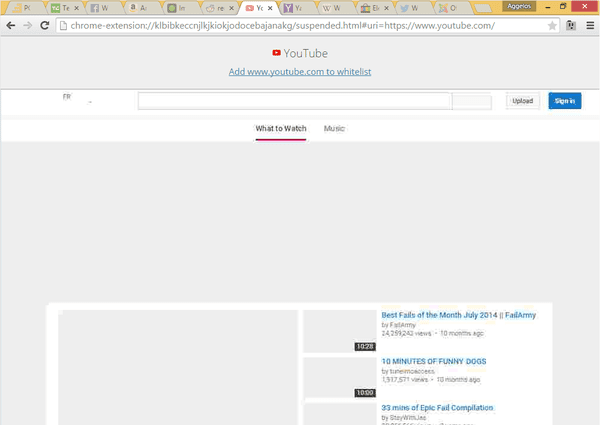This screenshot has height=425, width=600.
Task: Click the blue Sign in button
Action: [564, 101]
